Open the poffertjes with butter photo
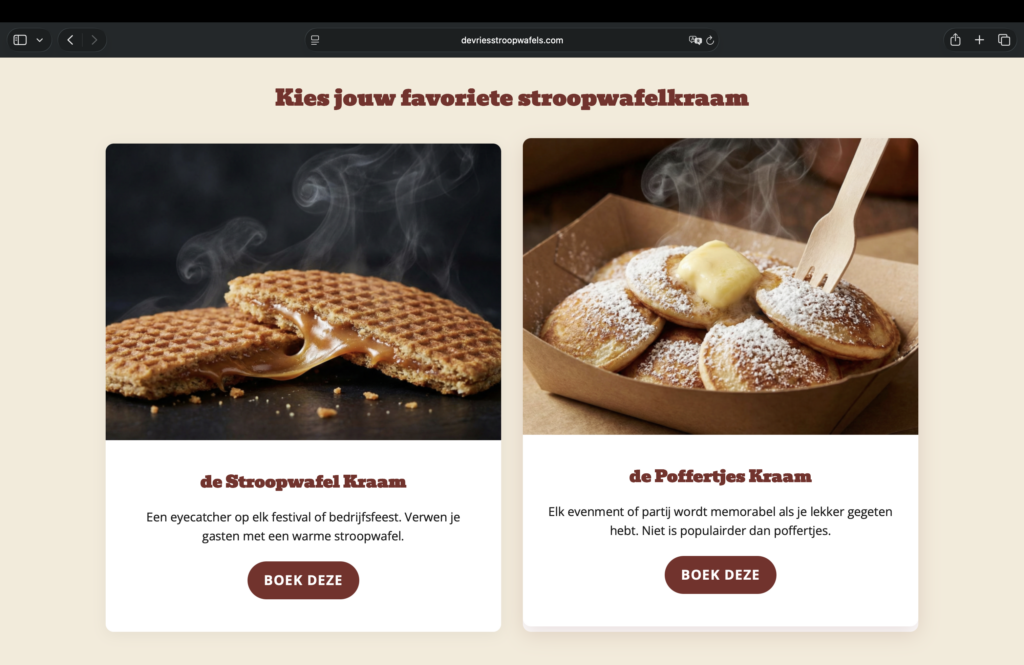 [x=720, y=286]
